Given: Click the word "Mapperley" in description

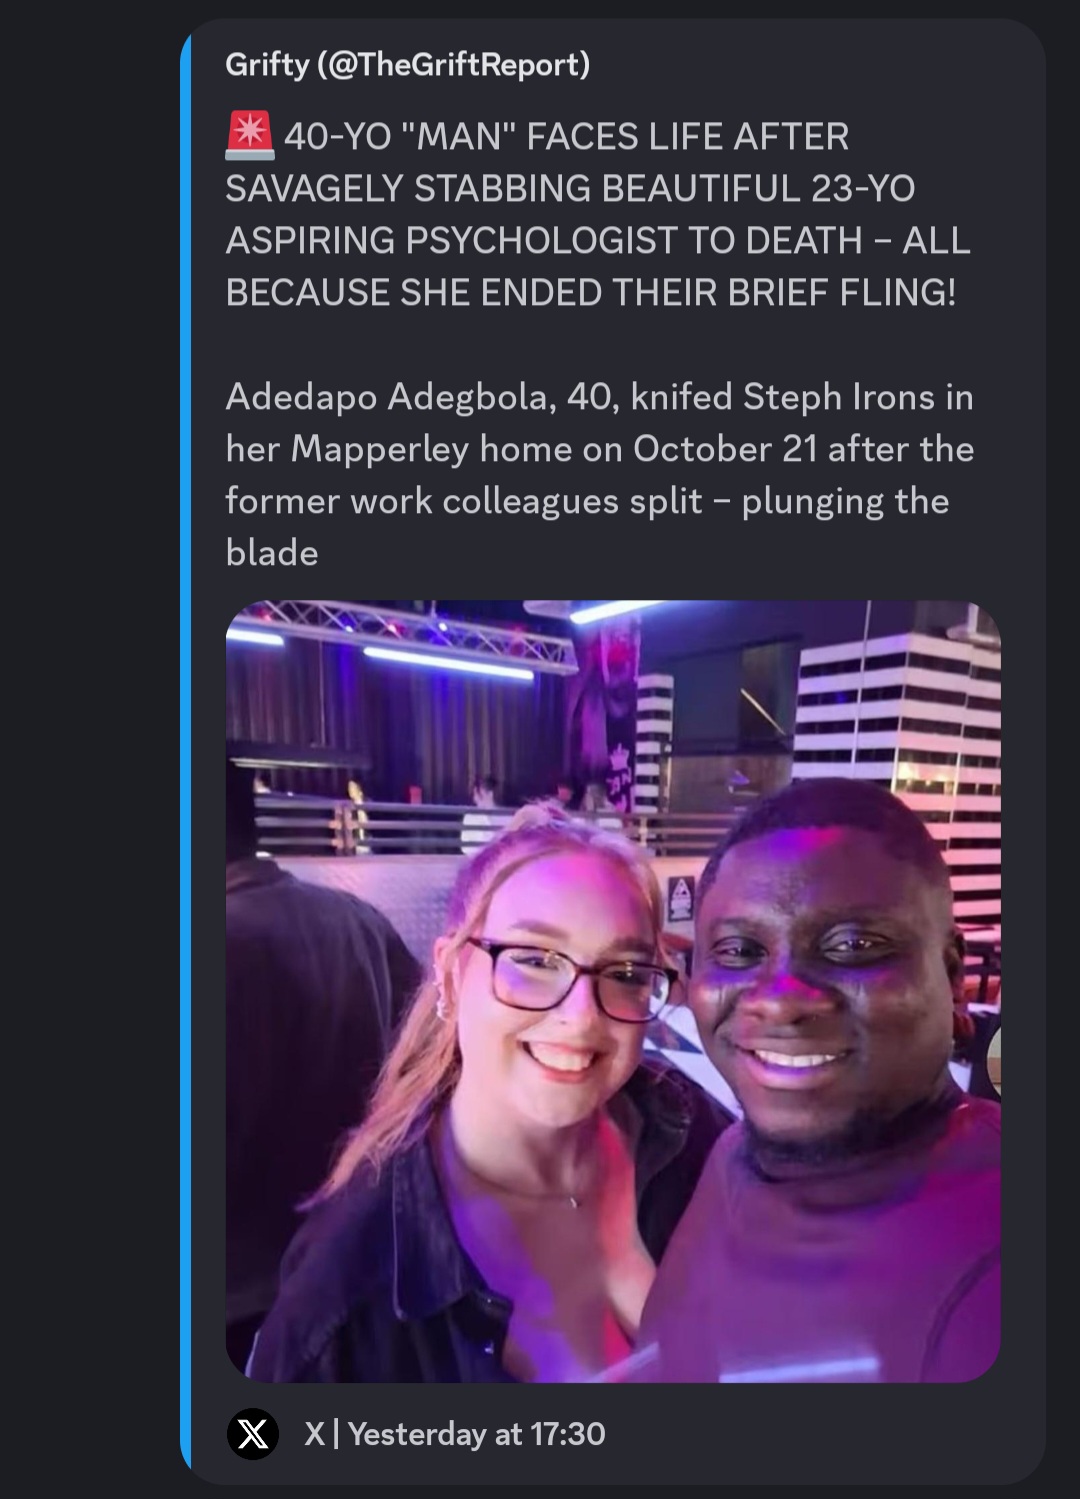Looking at the screenshot, I should click(380, 449).
